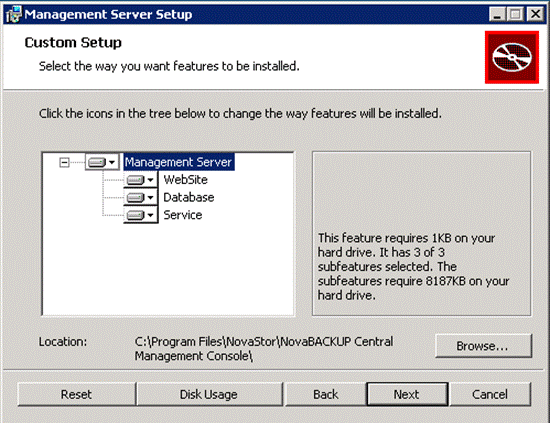Open the Management Server install-option dropdown arrow
The image size is (550, 423).
112,162
